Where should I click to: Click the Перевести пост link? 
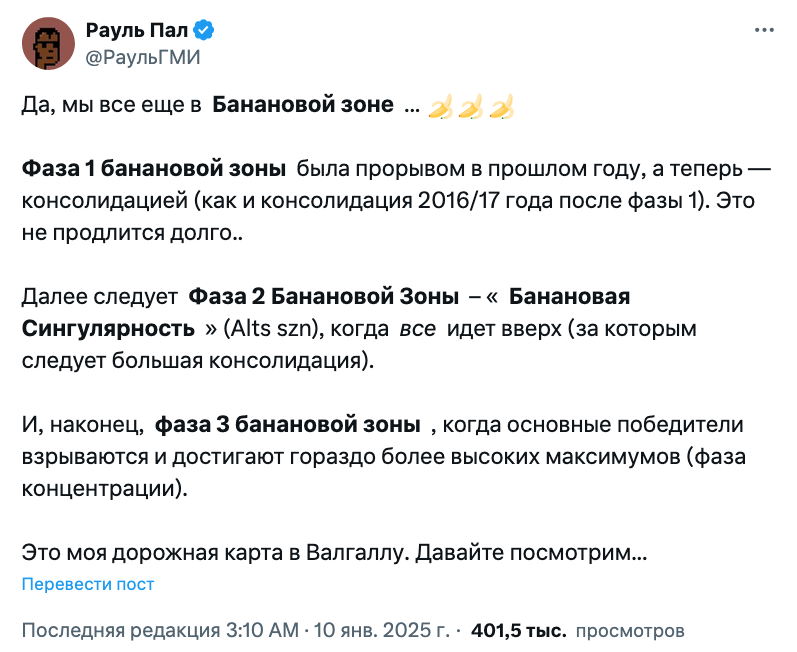coord(88,584)
